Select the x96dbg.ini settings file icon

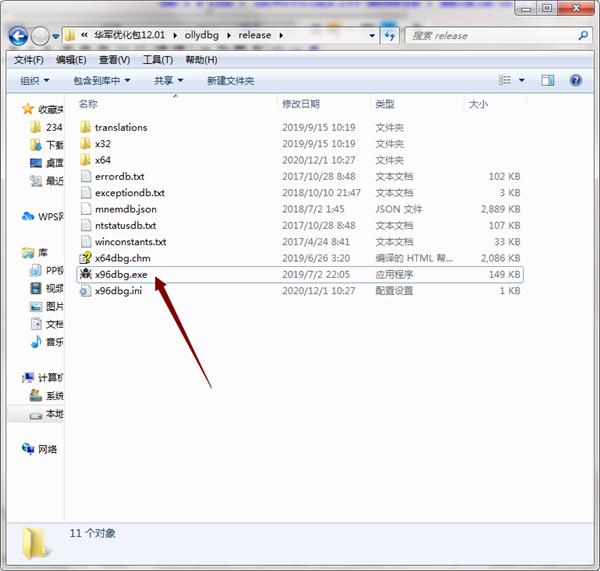tap(85, 291)
